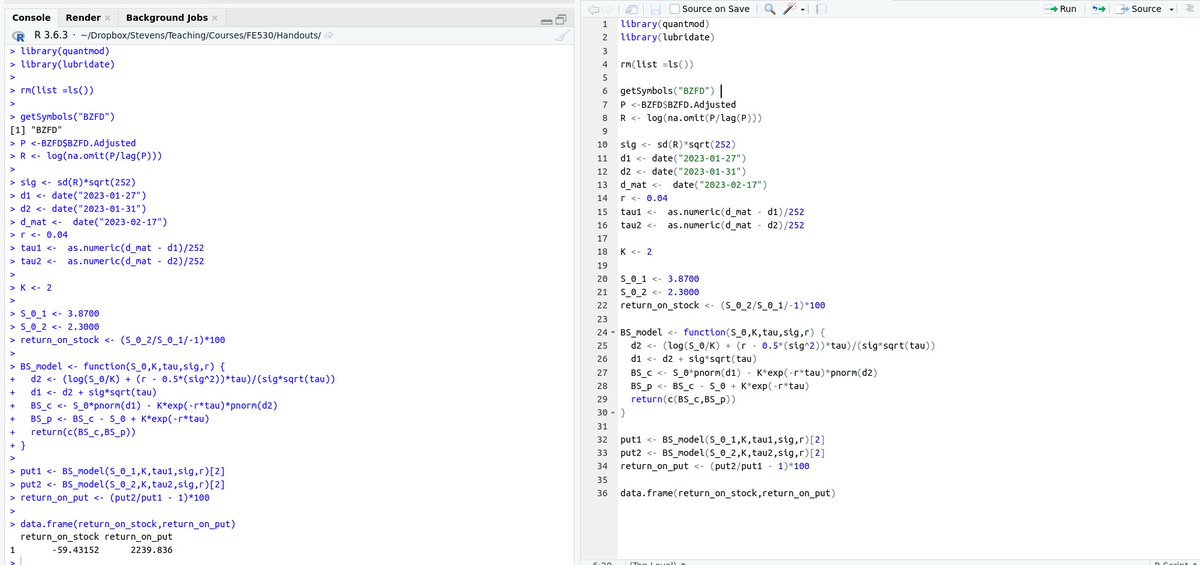The width and height of the screenshot is (1200, 565).
Task: Run the current line with the Run button
Action: (1059, 9)
